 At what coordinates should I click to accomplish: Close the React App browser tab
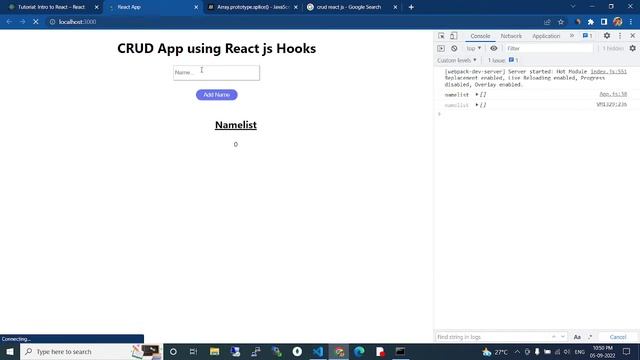196,7
